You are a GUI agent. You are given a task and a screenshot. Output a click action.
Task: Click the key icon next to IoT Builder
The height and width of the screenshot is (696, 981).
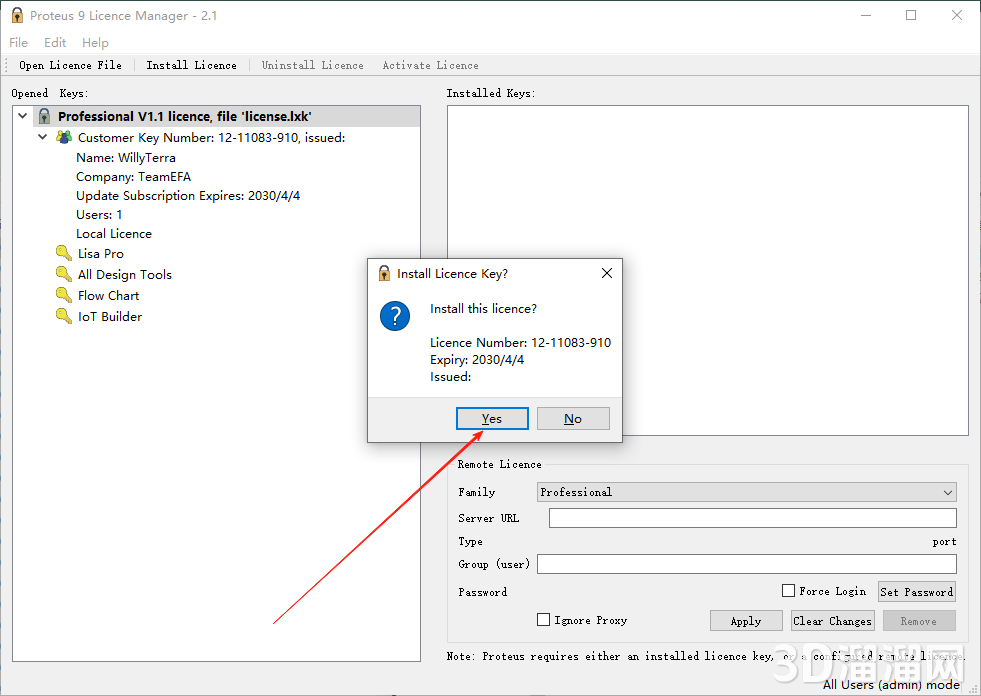click(x=64, y=317)
